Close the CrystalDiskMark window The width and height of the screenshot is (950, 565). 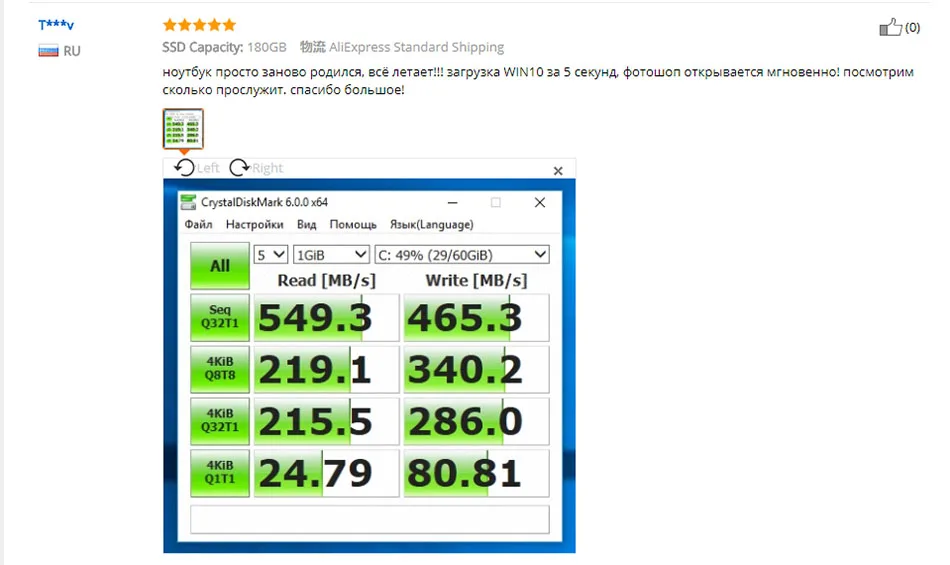point(540,202)
